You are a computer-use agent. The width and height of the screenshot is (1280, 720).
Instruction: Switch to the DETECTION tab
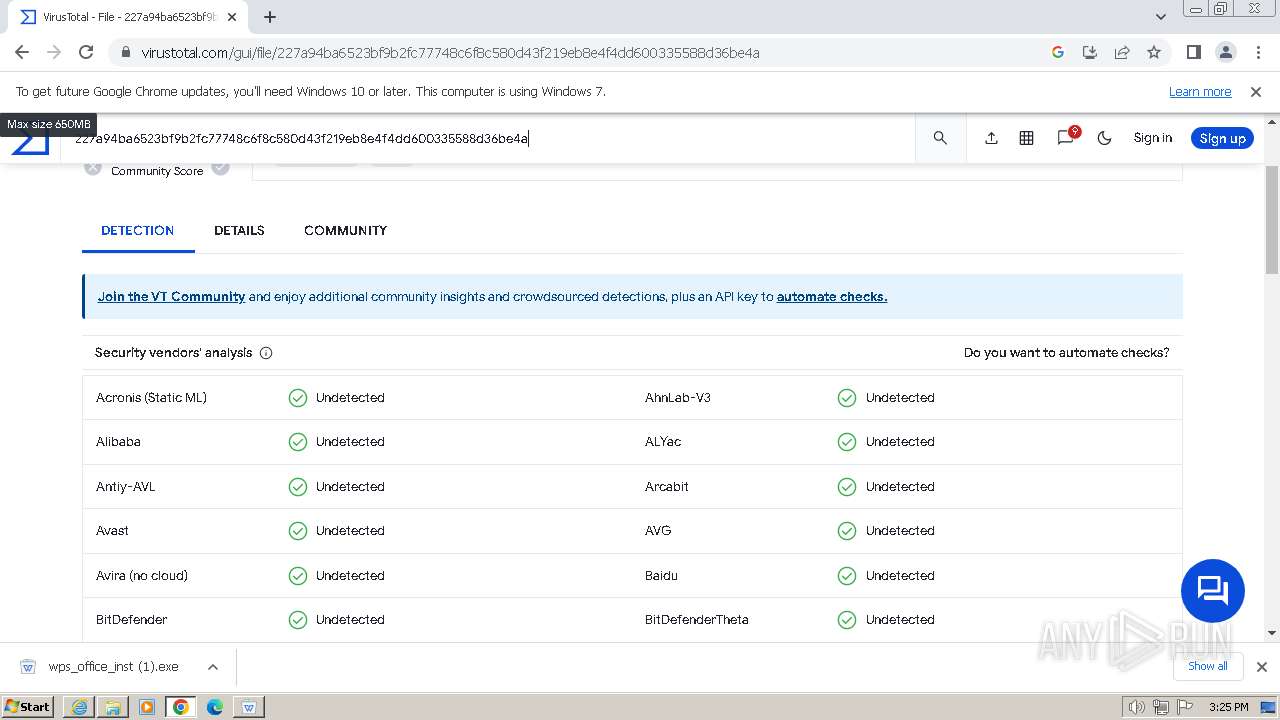(138, 230)
